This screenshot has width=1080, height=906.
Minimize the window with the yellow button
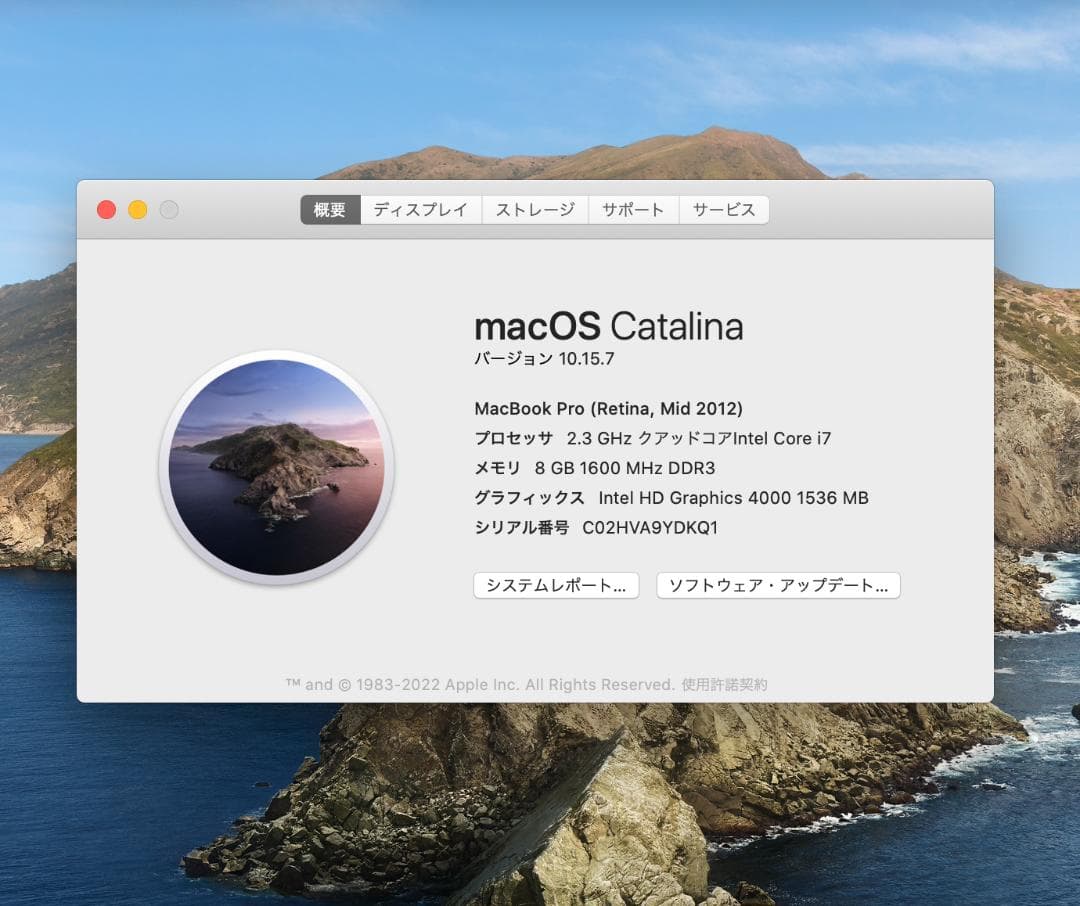tap(137, 209)
